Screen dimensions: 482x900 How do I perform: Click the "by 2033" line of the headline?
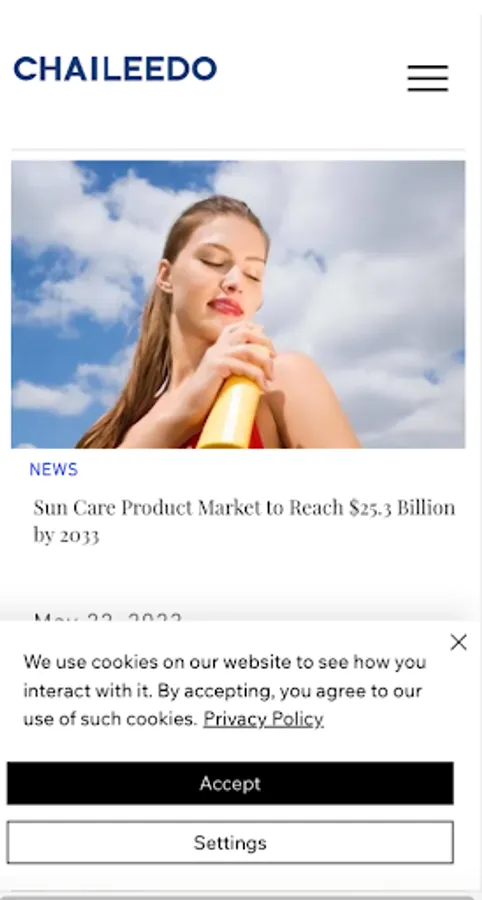point(66,535)
